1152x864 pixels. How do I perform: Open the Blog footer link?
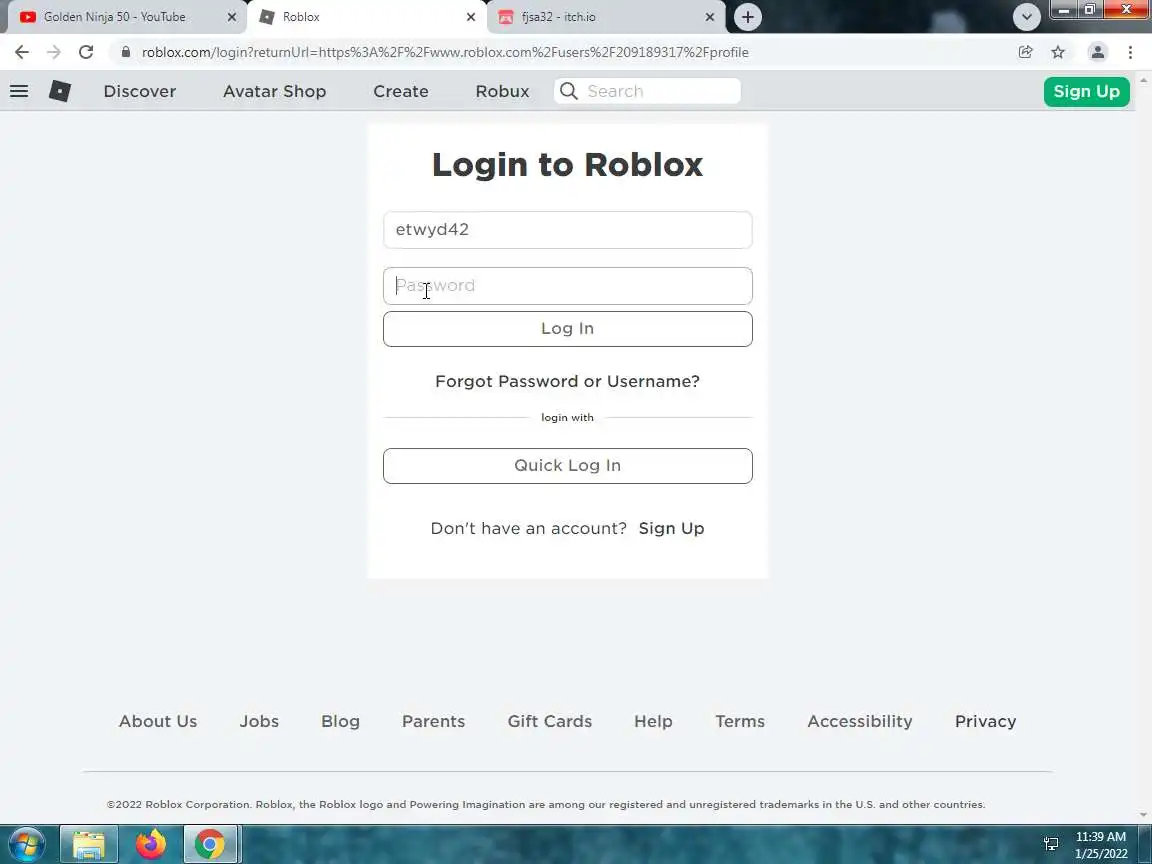tap(340, 721)
